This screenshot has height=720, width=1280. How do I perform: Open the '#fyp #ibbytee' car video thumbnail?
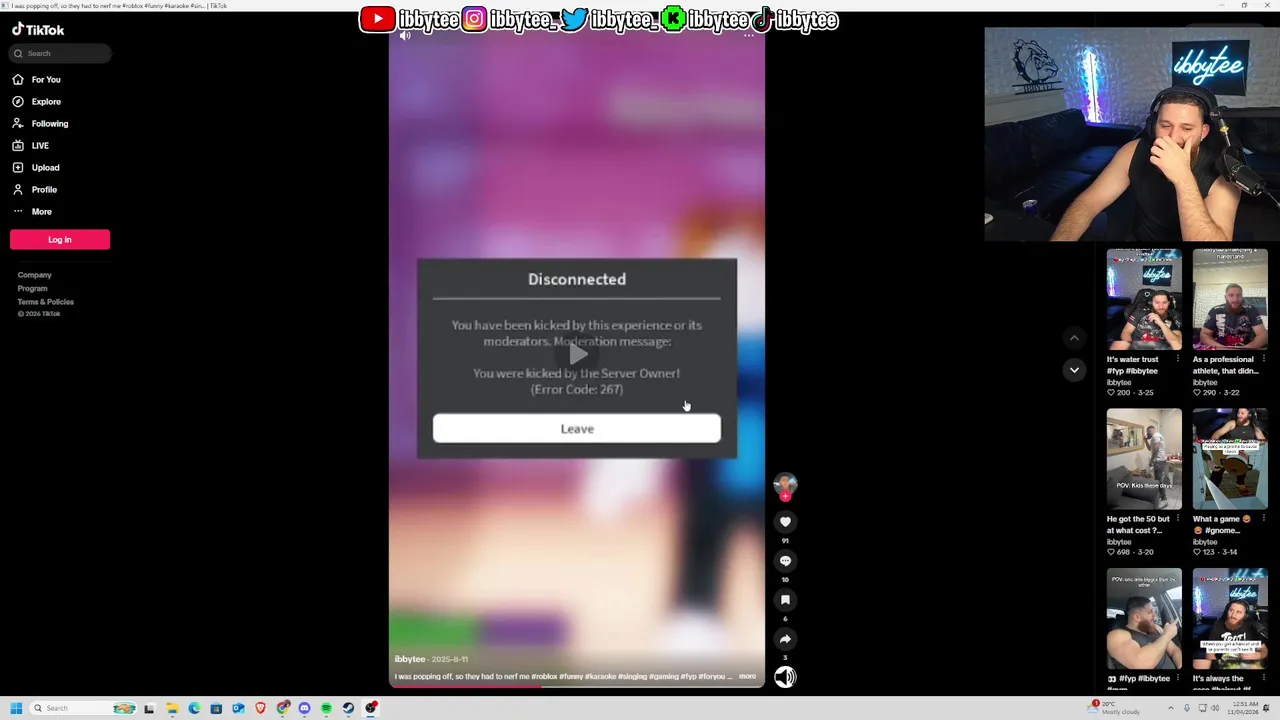[1144, 619]
